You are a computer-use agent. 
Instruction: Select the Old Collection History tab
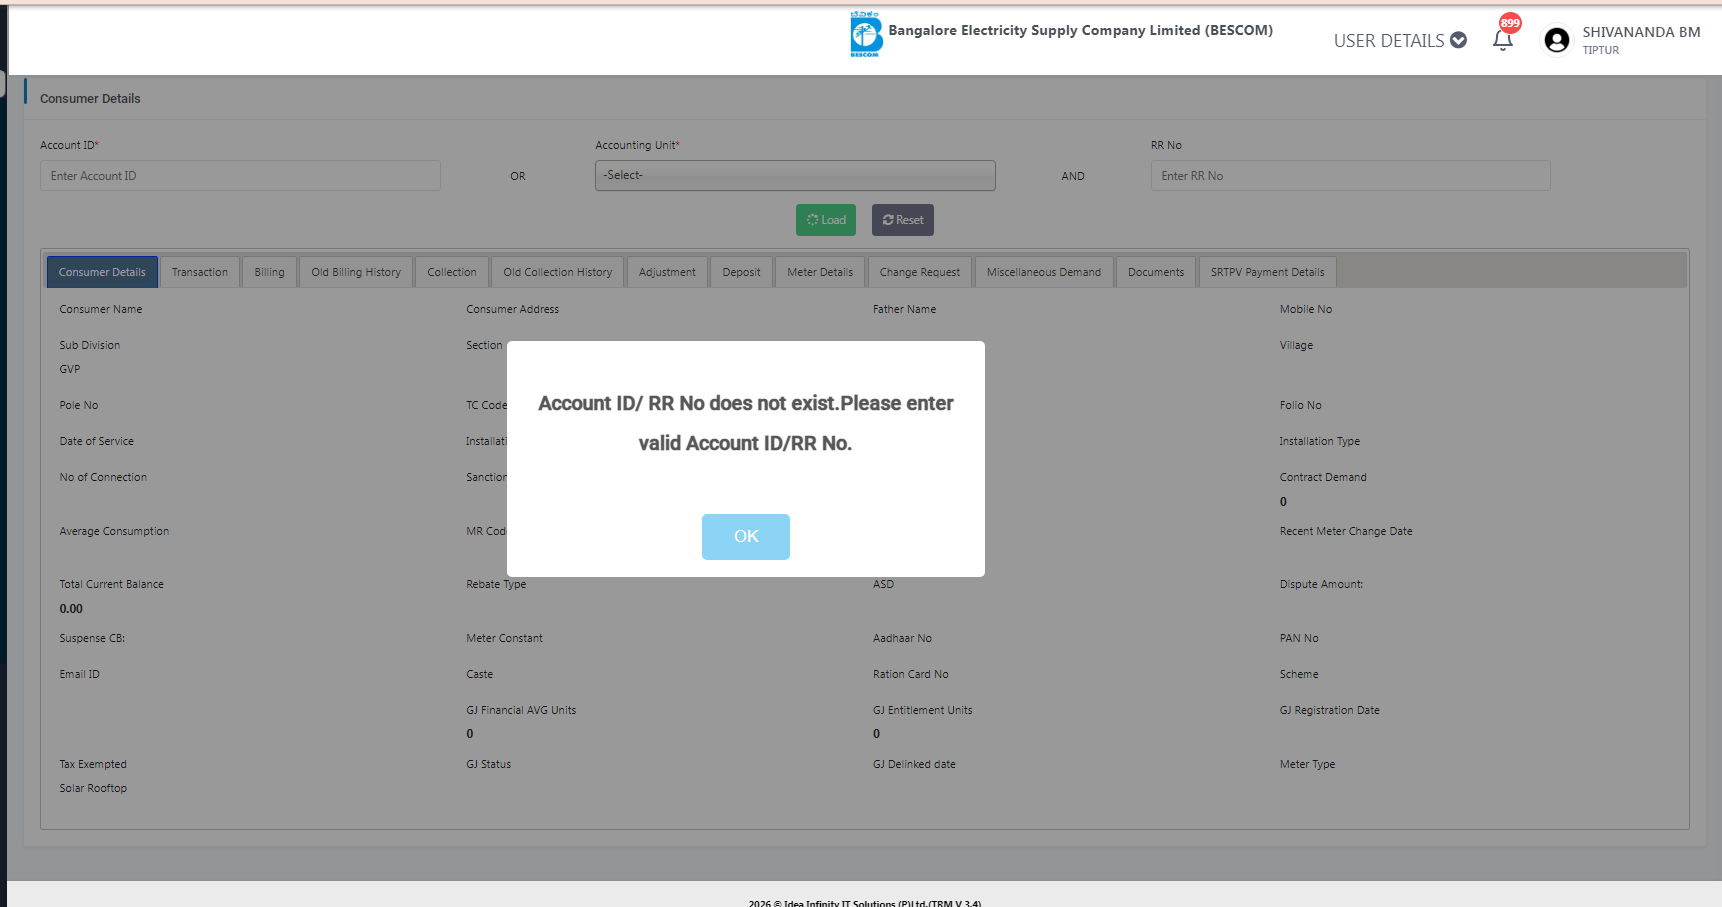pyautogui.click(x=558, y=272)
